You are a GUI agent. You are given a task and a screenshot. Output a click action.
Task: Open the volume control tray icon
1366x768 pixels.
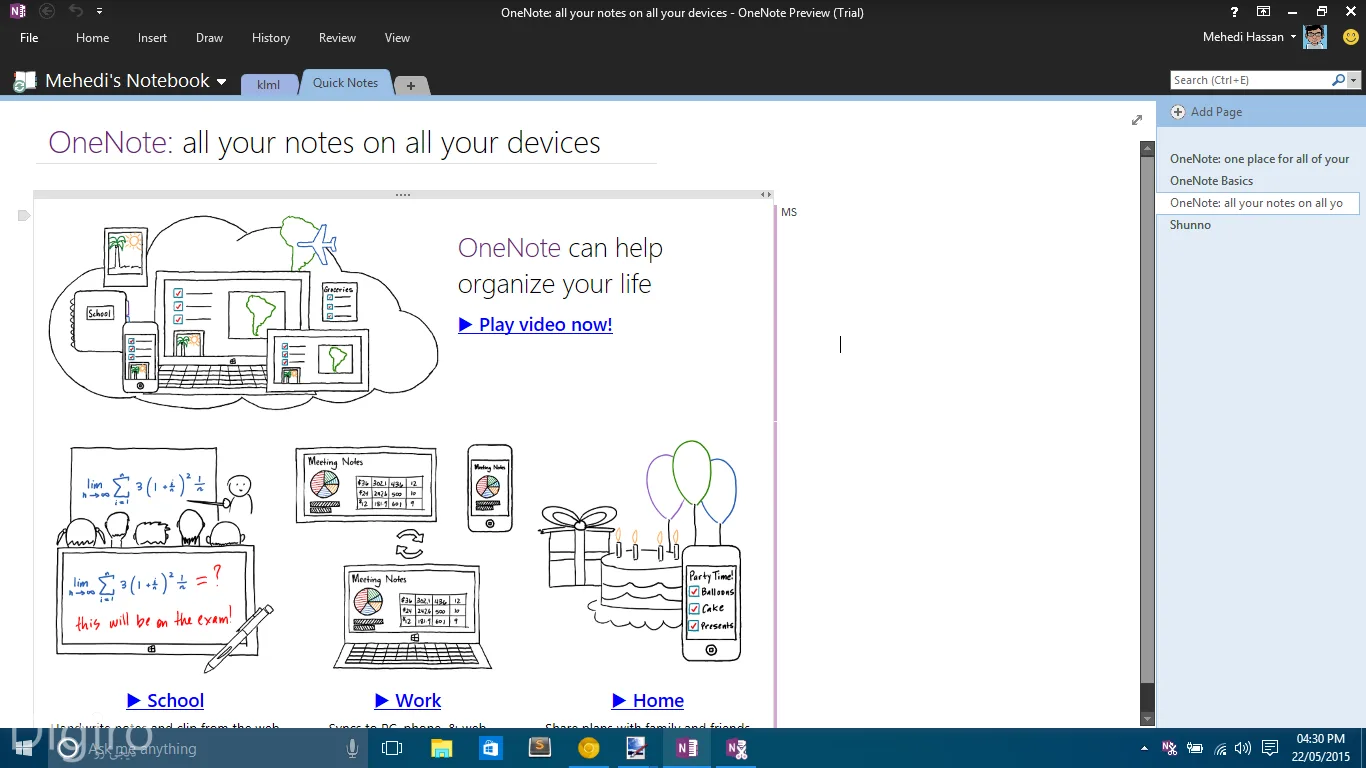(x=1243, y=748)
